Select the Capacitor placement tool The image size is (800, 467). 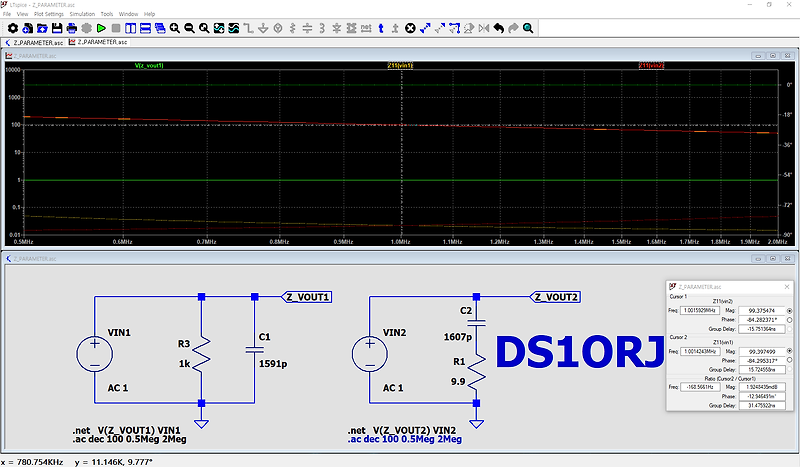click(307, 29)
